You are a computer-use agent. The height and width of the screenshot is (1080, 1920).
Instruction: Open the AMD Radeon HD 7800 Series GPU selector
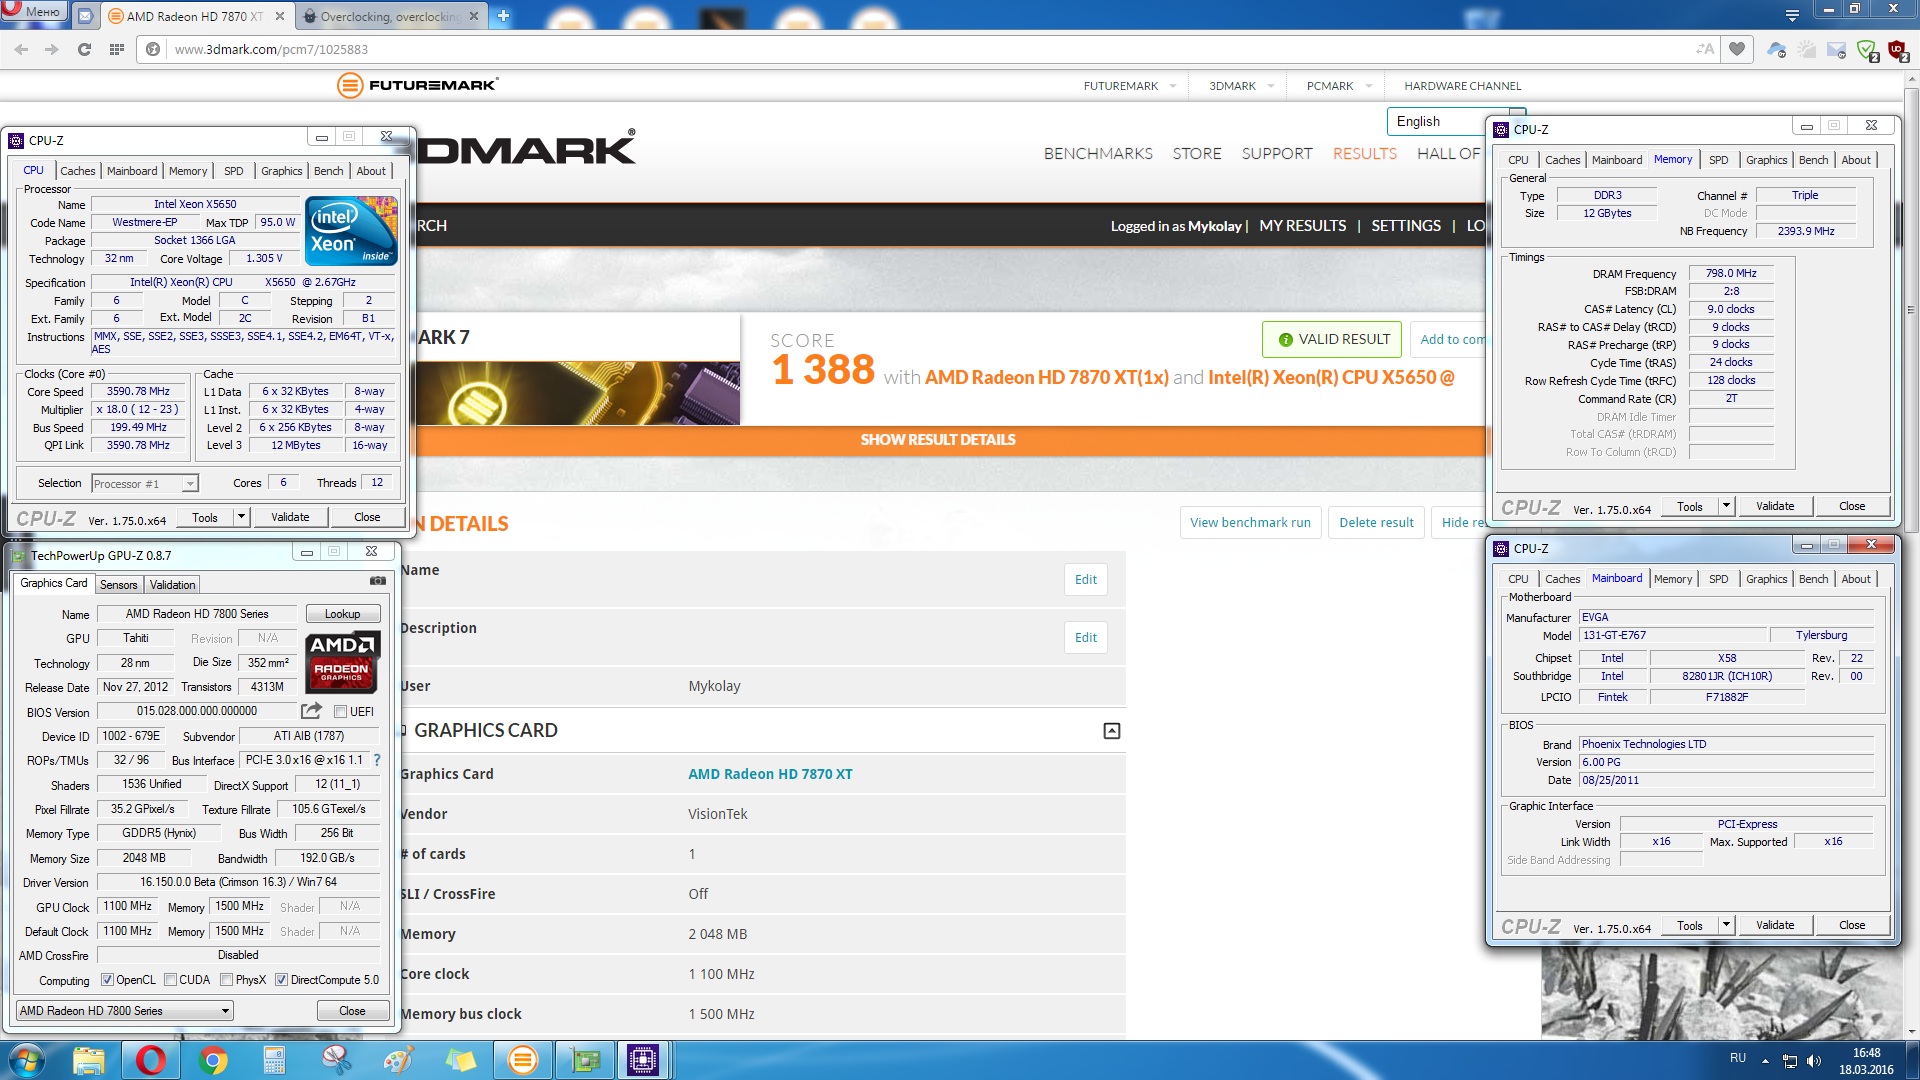pos(125,1011)
